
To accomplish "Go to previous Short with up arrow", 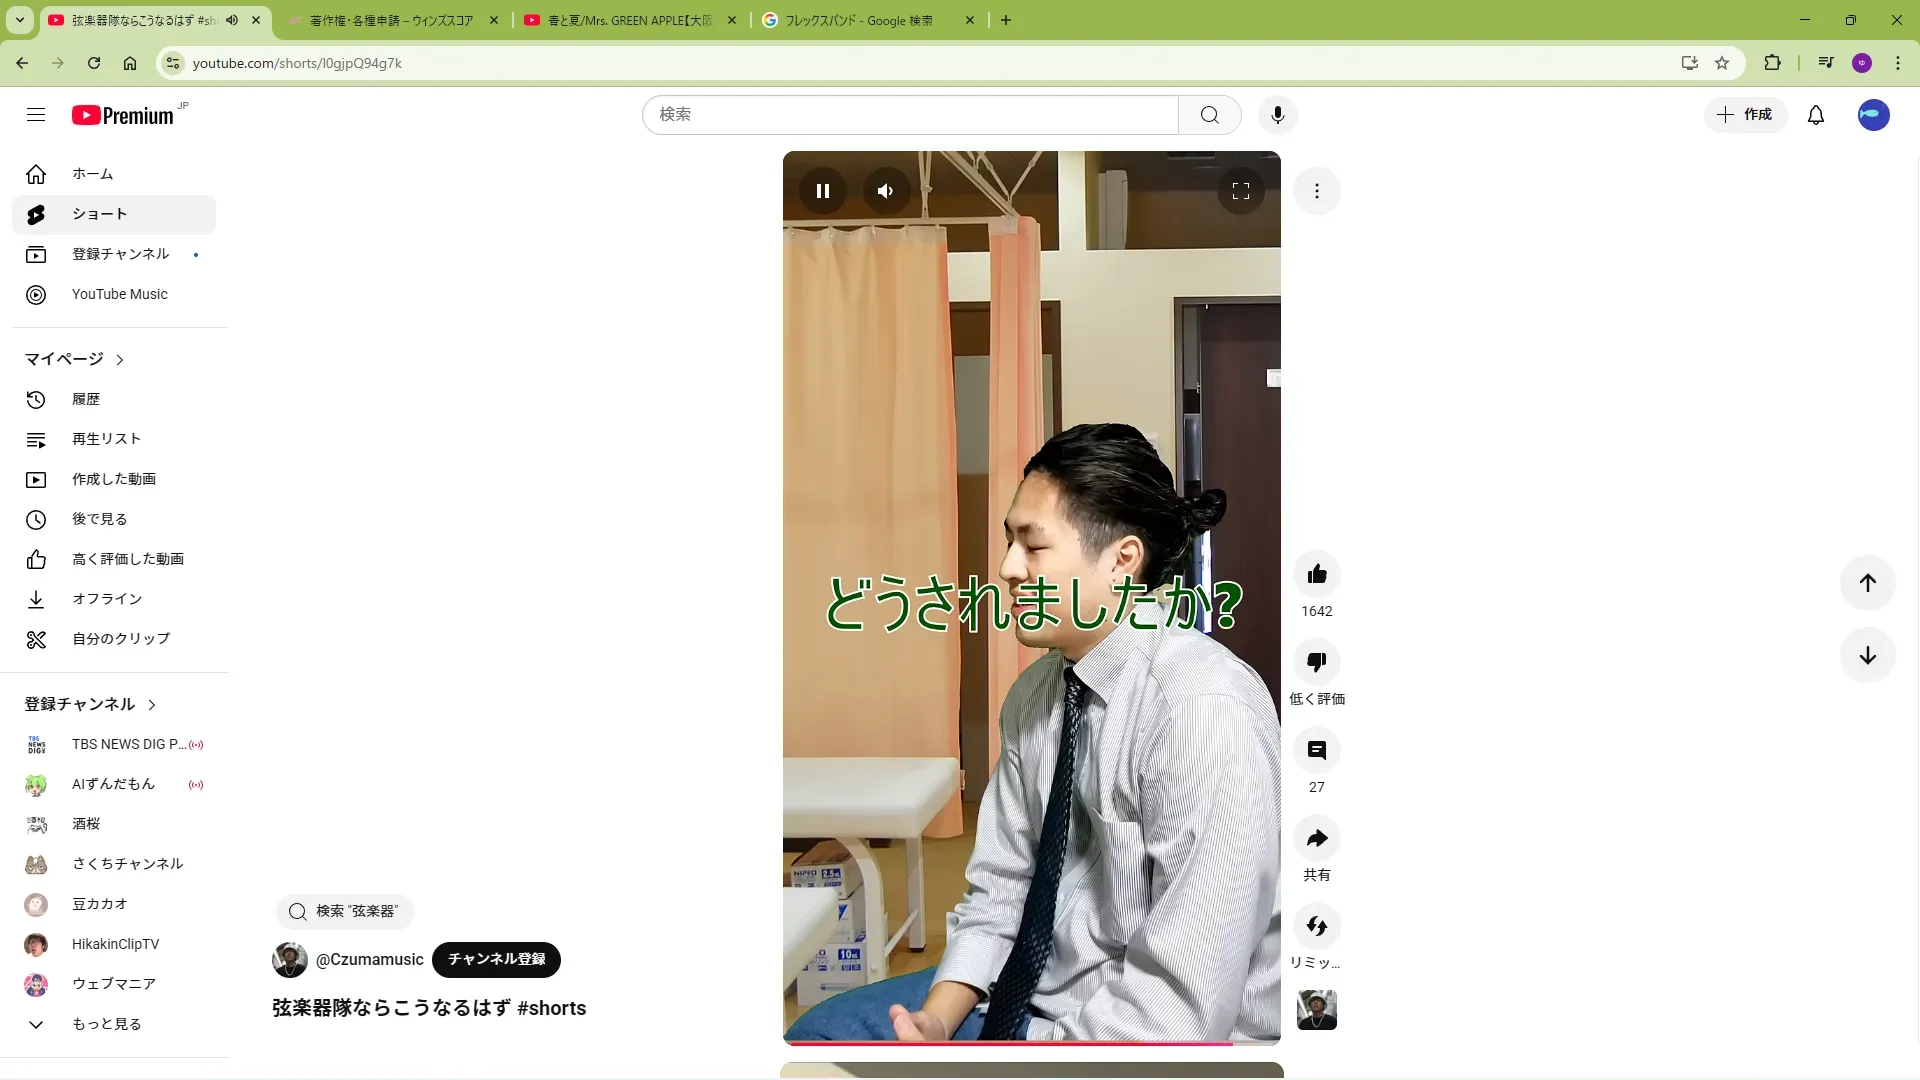I will point(1867,583).
